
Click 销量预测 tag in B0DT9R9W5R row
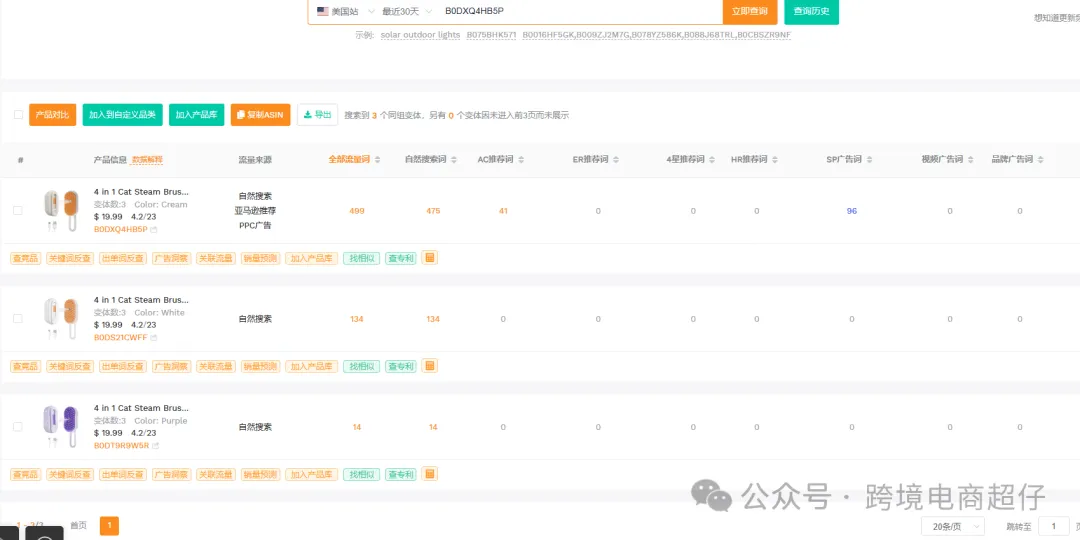coord(260,475)
